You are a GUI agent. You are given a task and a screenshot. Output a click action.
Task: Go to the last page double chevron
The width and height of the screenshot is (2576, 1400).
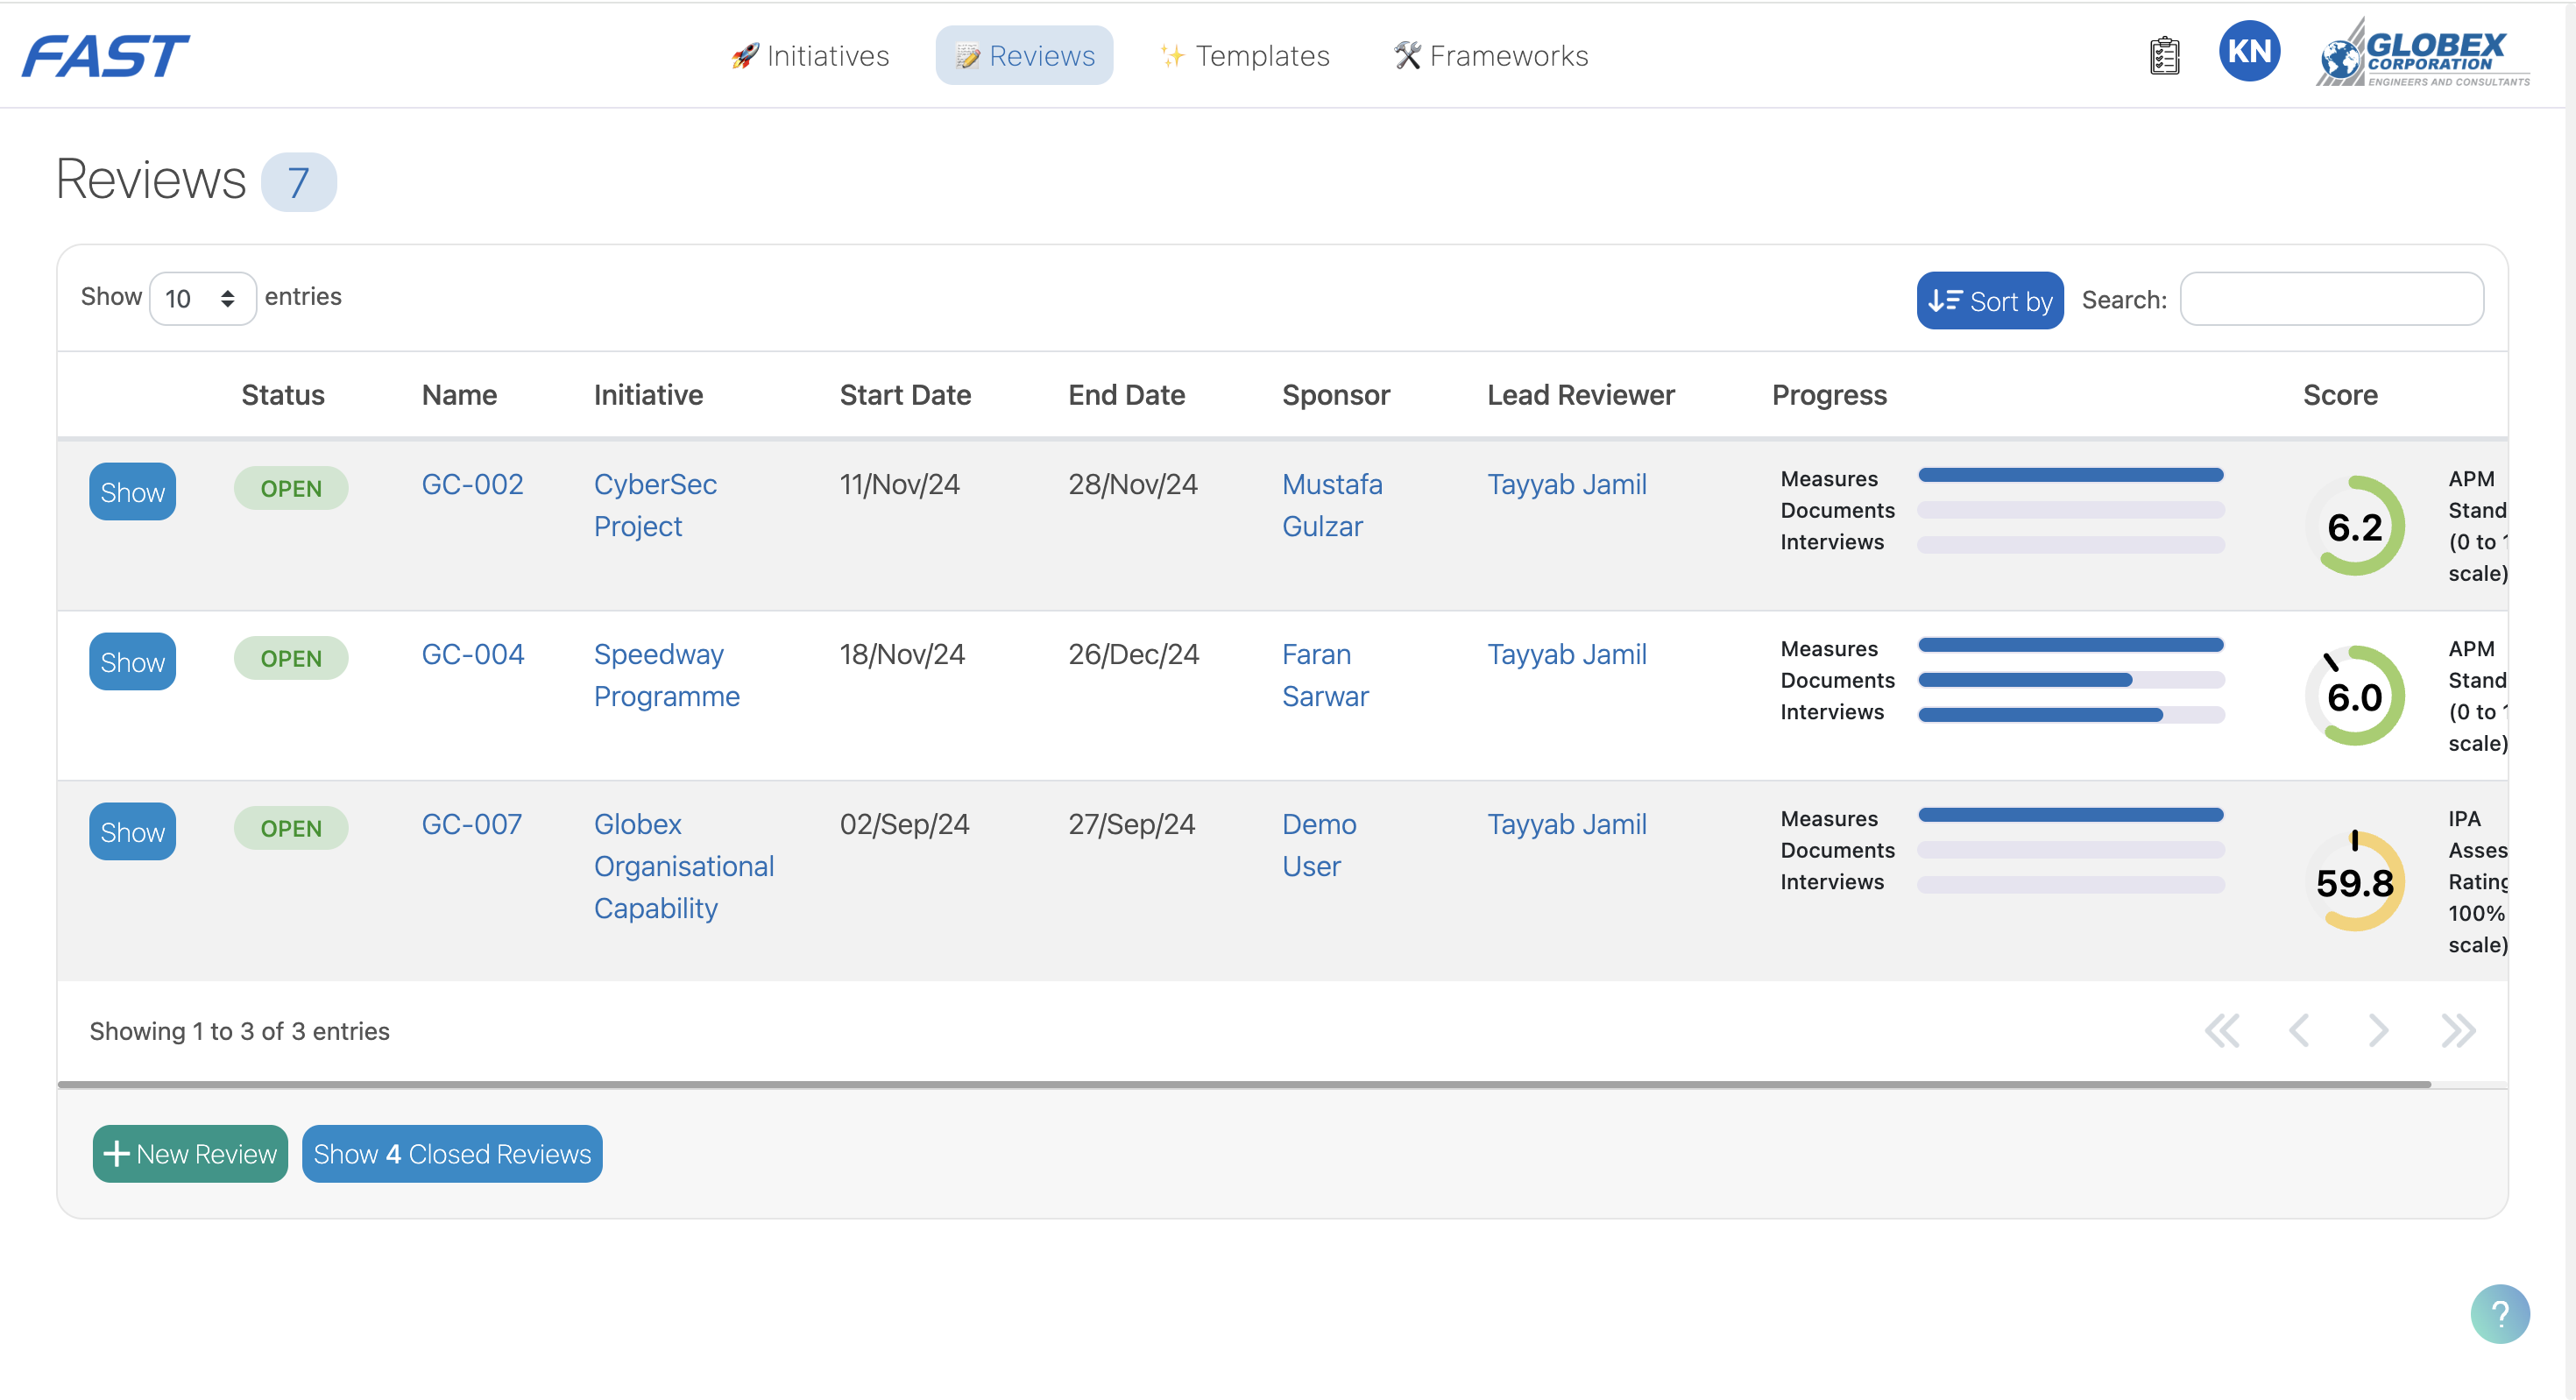point(2457,1030)
